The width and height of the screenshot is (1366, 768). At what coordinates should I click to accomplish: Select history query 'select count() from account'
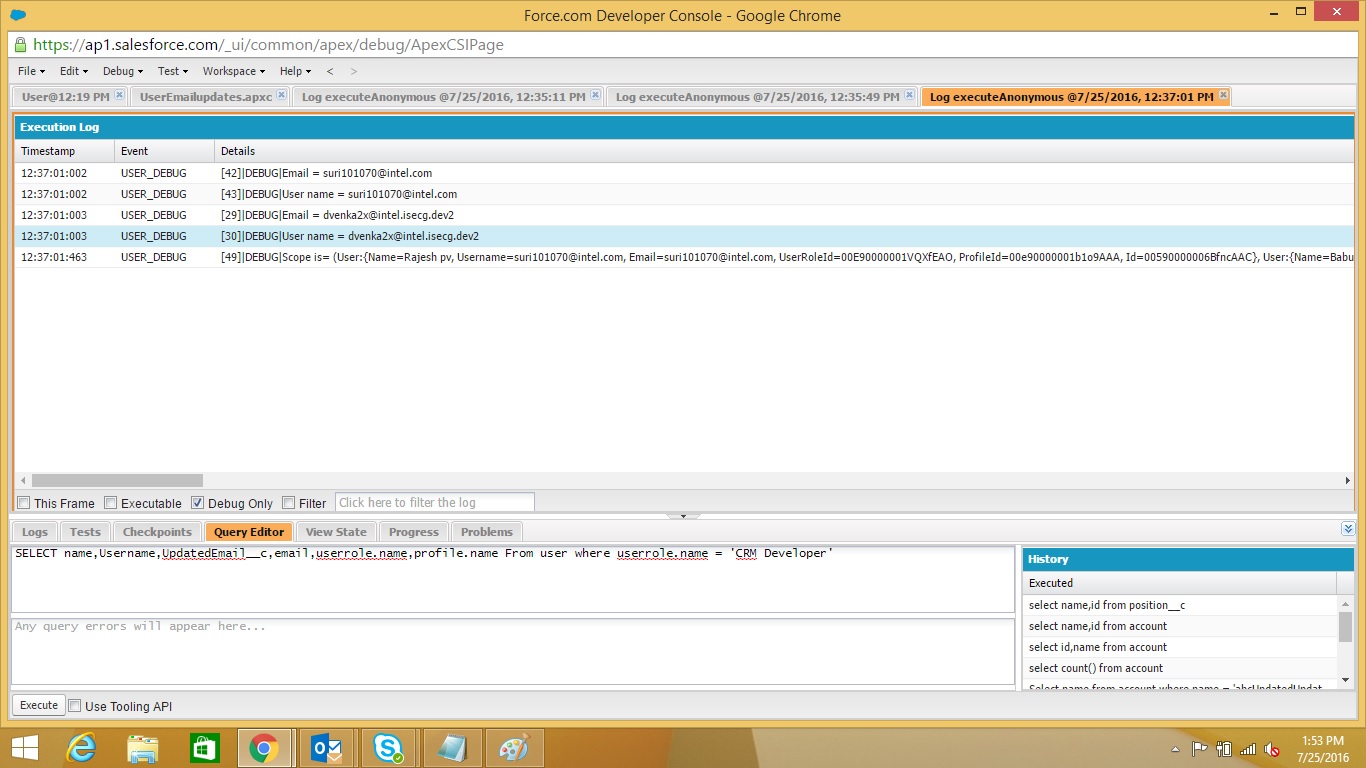click(1180, 668)
